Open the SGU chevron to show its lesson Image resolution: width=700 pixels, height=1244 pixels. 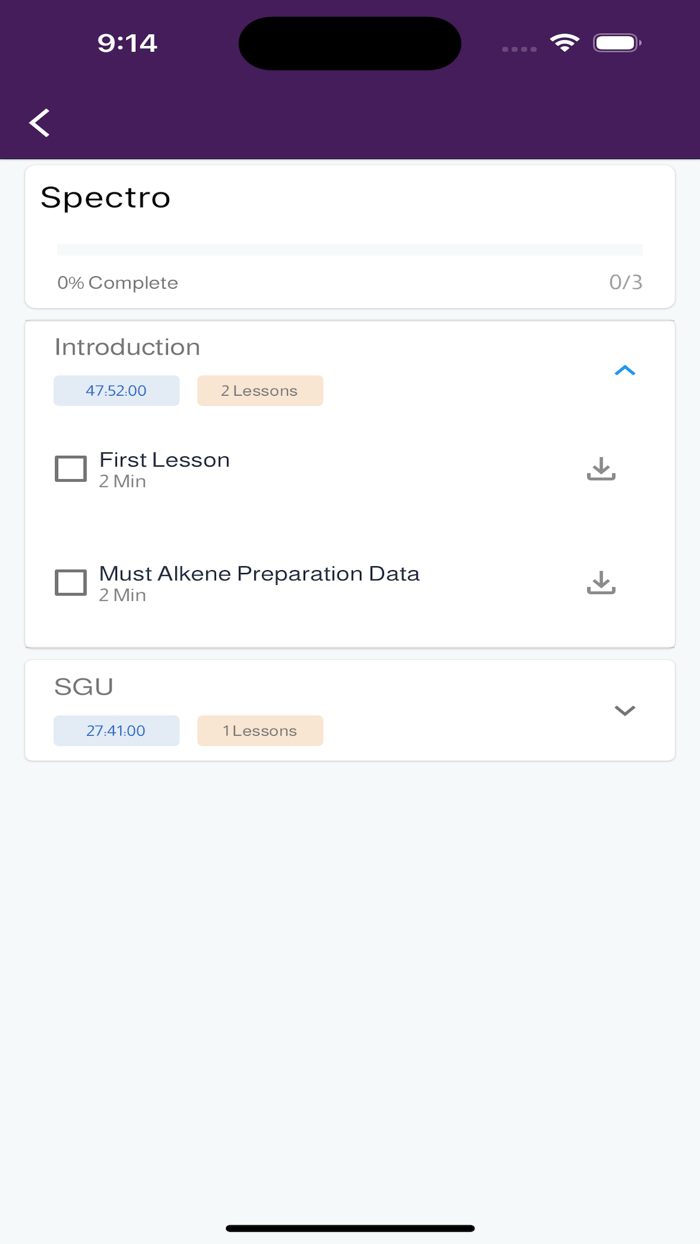coord(625,710)
